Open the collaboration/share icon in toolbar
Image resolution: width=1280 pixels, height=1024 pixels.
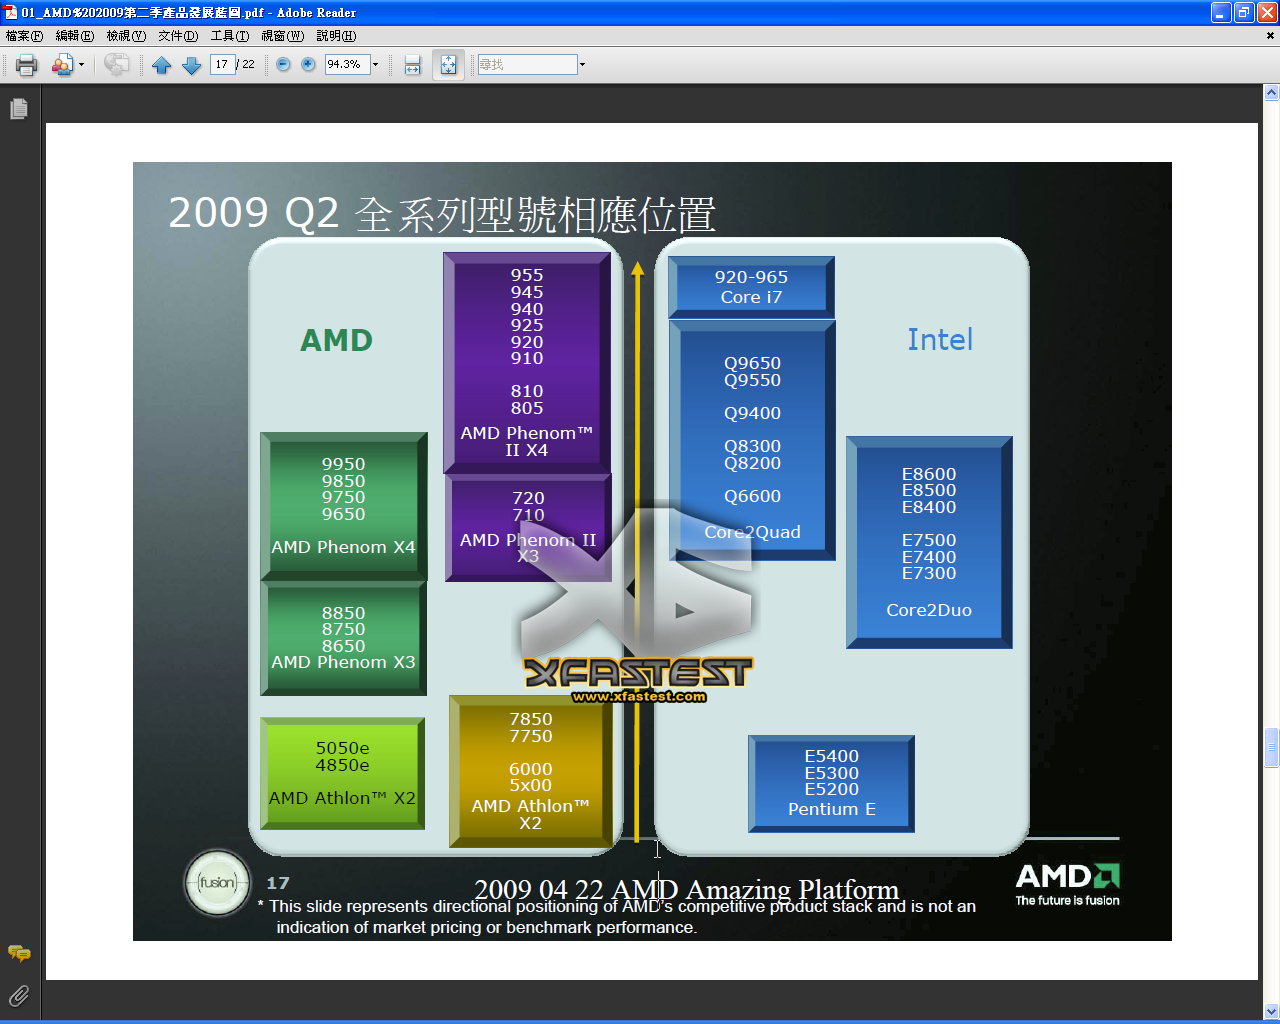point(62,65)
